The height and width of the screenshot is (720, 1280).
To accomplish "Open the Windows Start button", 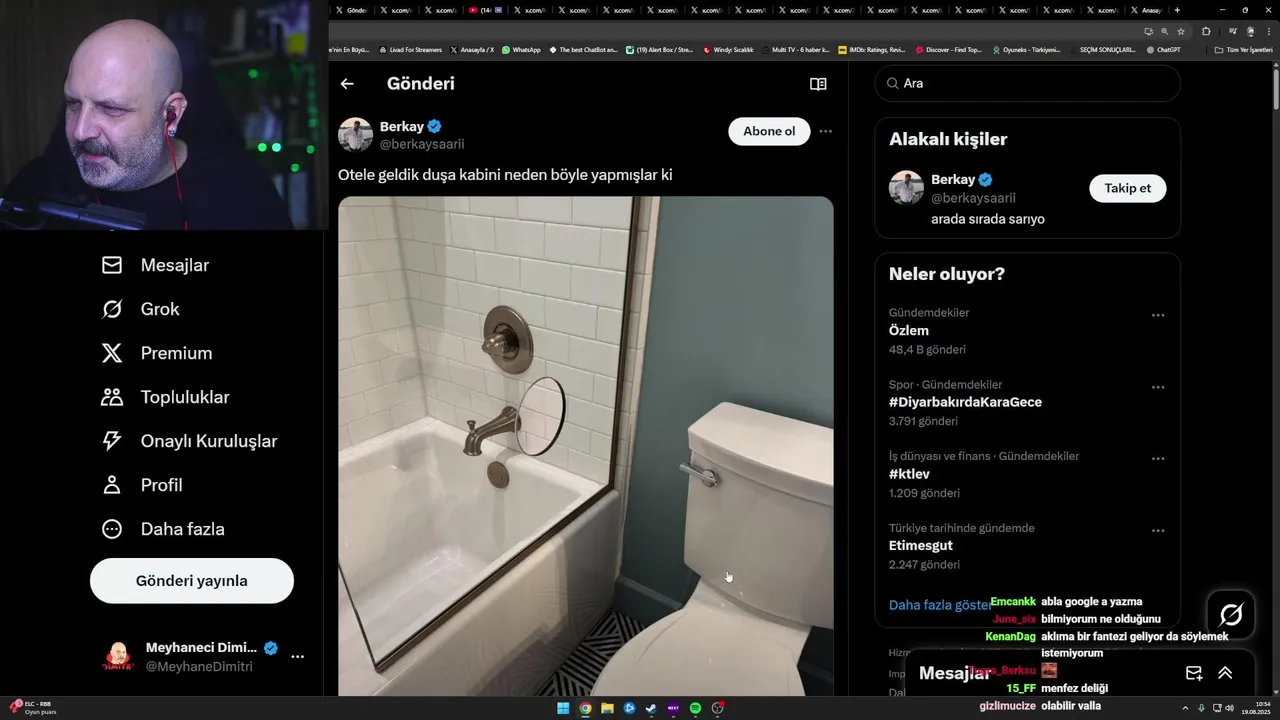I will pyautogui.click(x=563, y=708).
